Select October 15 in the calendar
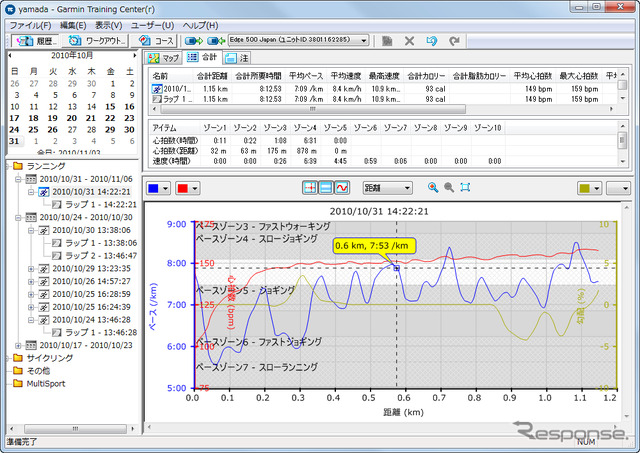 point(110,107)
